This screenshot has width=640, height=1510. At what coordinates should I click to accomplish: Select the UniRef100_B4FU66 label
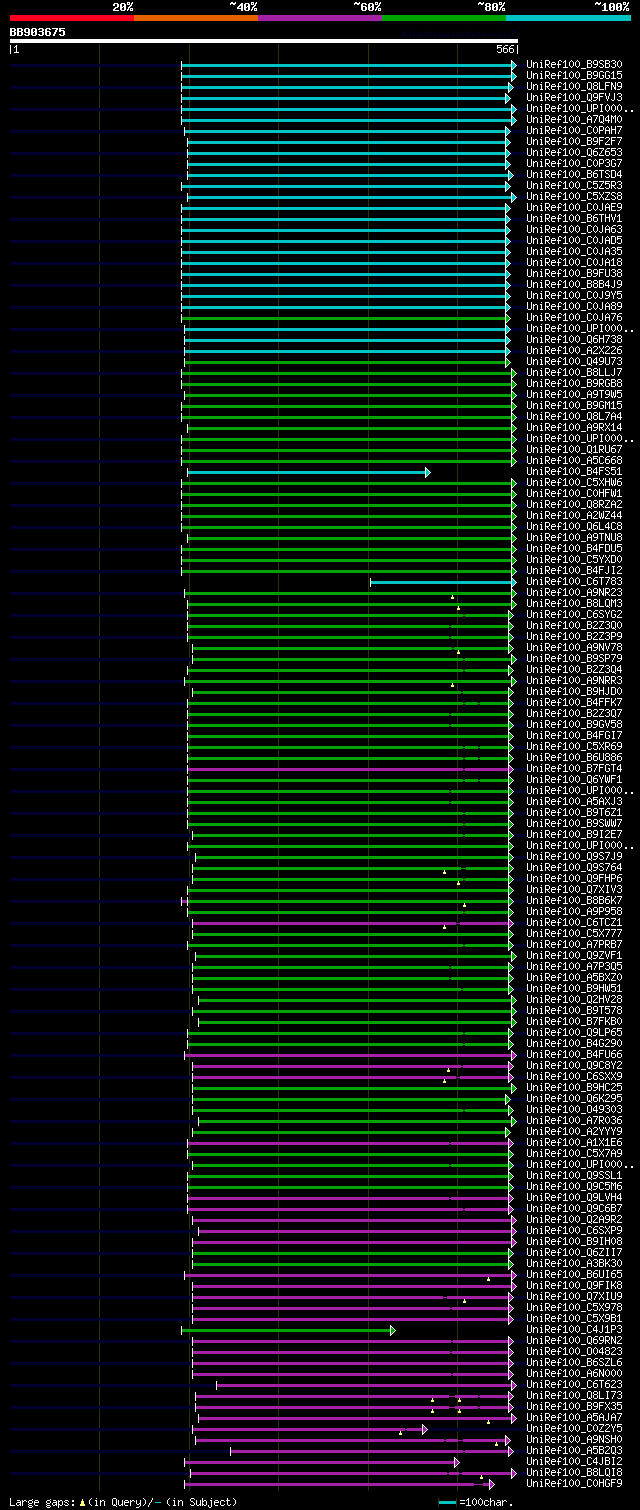pyautogui.click(x=575, y=1055)
